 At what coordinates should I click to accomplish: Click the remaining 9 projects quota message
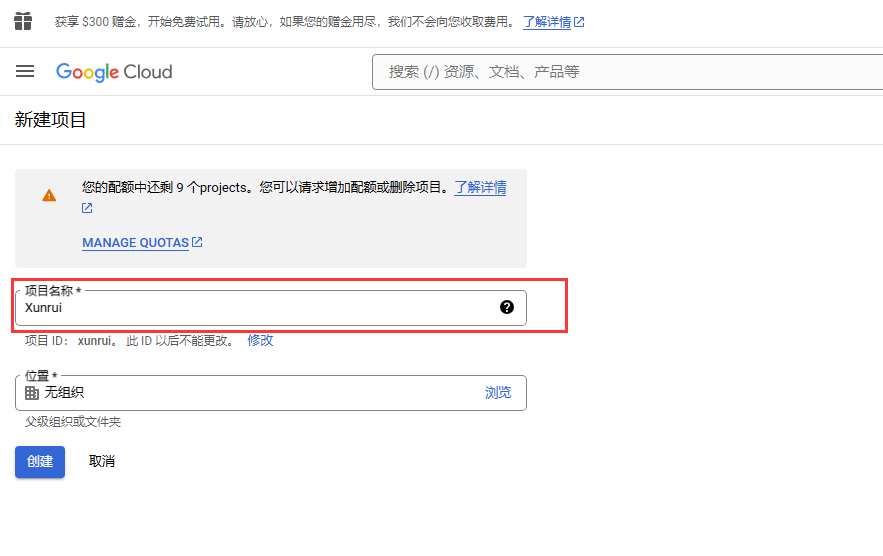point(267,188)
